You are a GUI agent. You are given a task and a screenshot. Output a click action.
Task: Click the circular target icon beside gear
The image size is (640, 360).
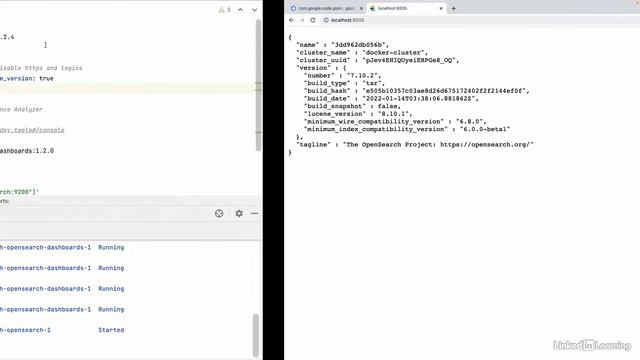[219, 213]
